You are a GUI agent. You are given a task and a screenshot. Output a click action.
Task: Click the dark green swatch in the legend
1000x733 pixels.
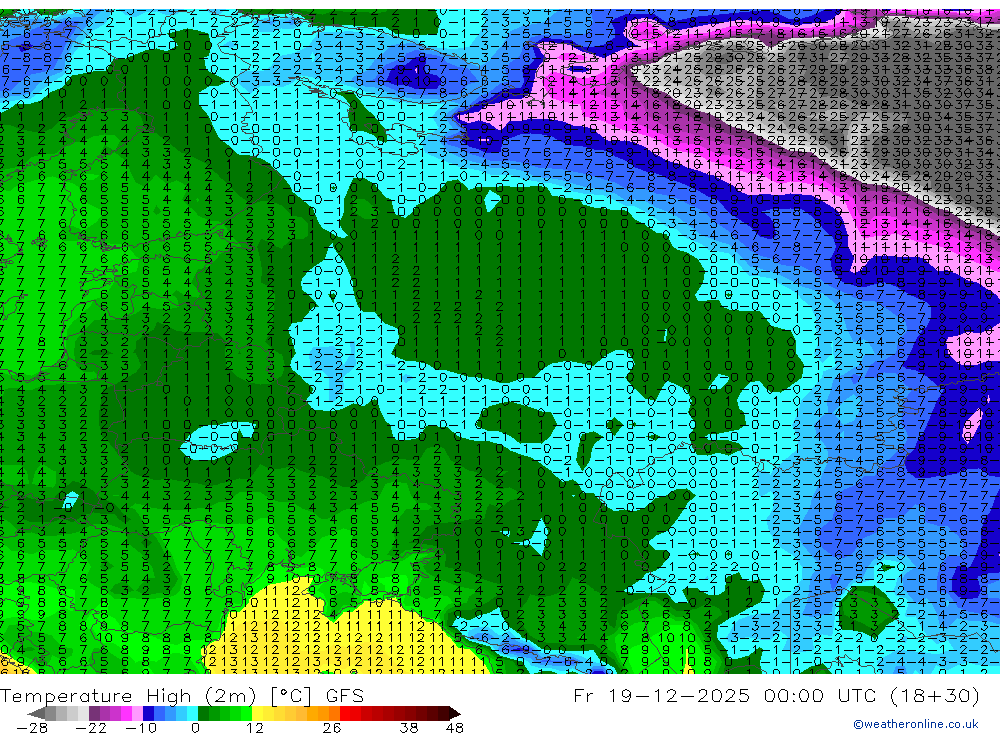203,714
